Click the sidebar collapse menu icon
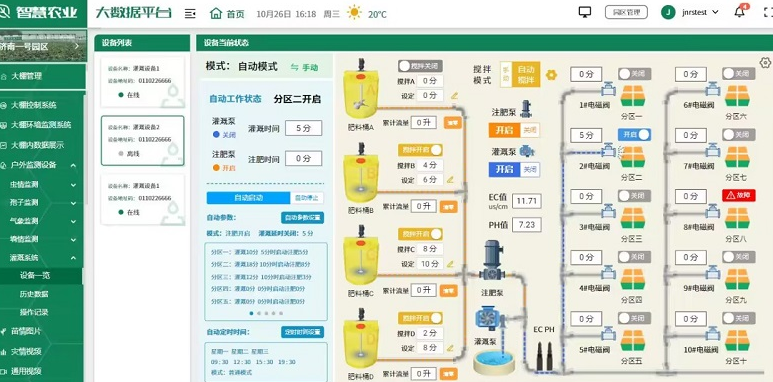 tap(190, 14)
